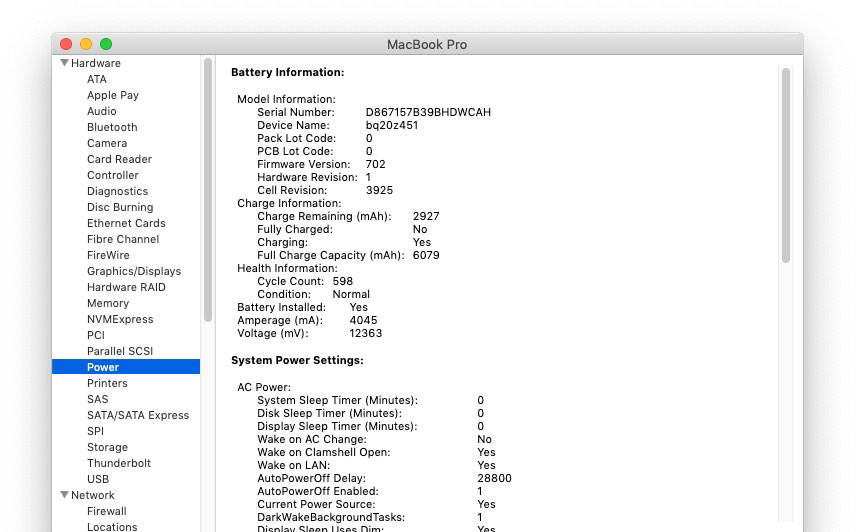The width and height of the screenshot is (857, 532).
Task: Select Card Reader in the sidebar
Action: point(119,159)
